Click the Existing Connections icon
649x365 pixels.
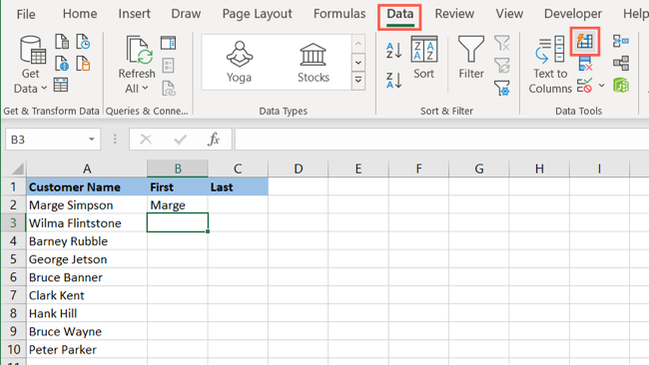coord(83,64)
